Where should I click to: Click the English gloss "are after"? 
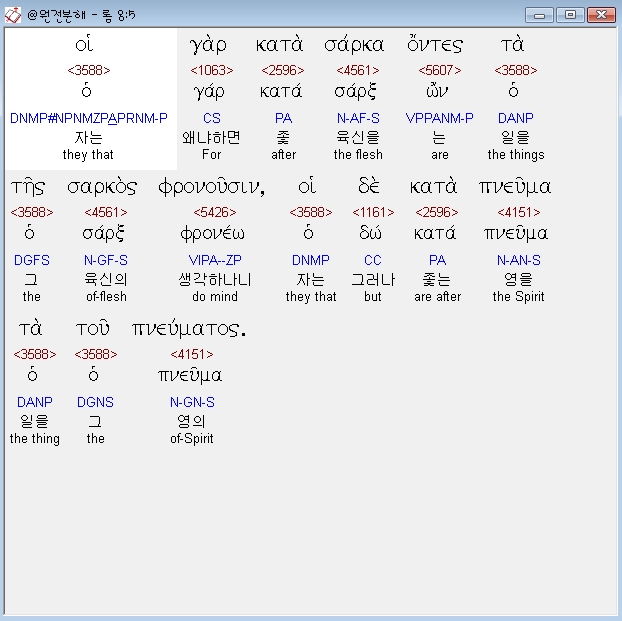(438, 297)
